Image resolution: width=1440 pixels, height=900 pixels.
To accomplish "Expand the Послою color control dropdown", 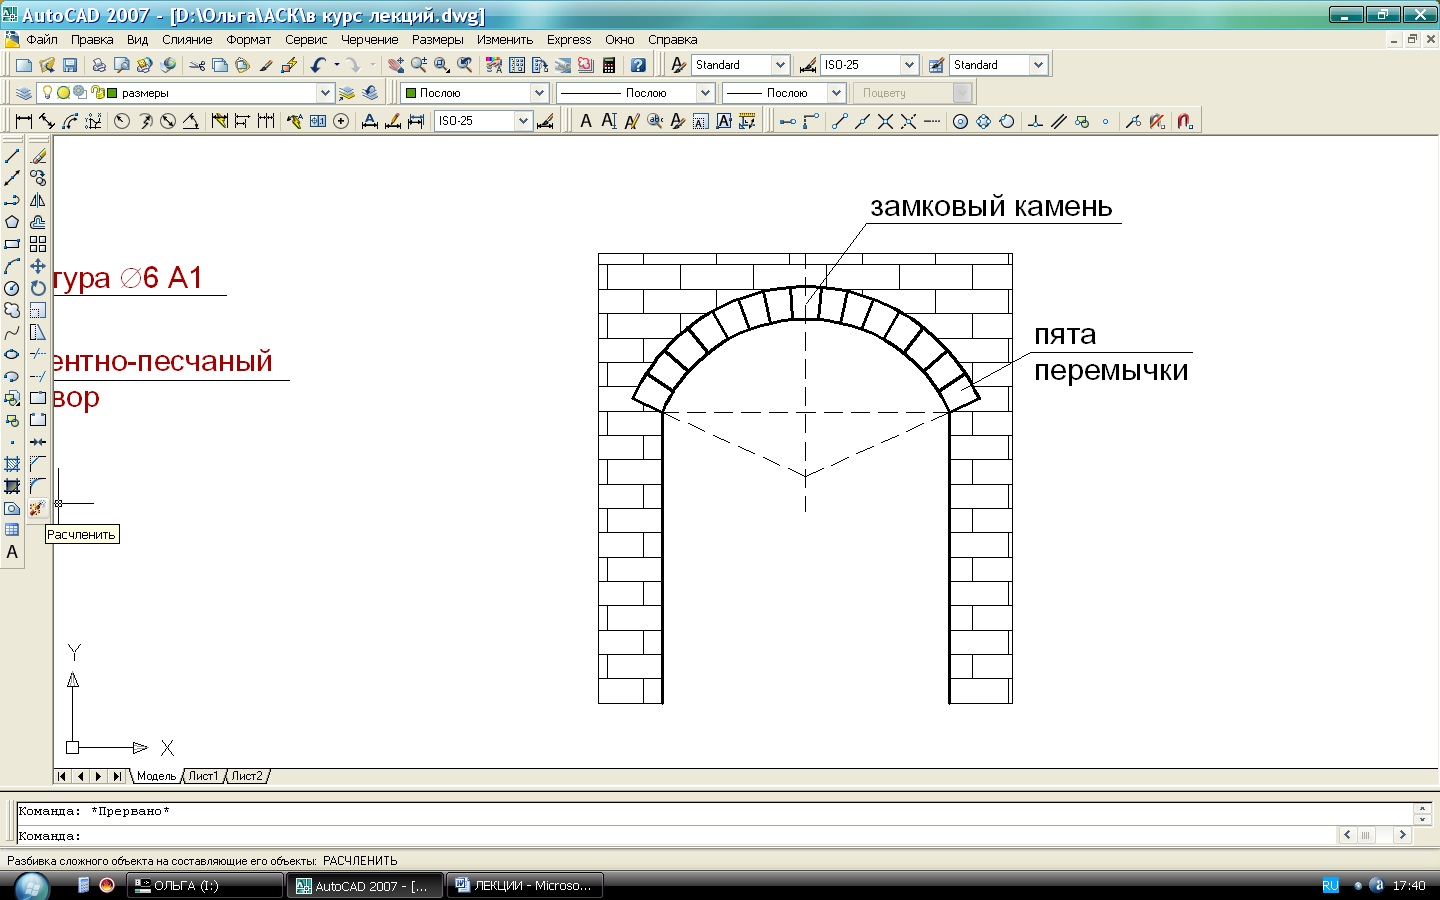I will tap(539, 93).
